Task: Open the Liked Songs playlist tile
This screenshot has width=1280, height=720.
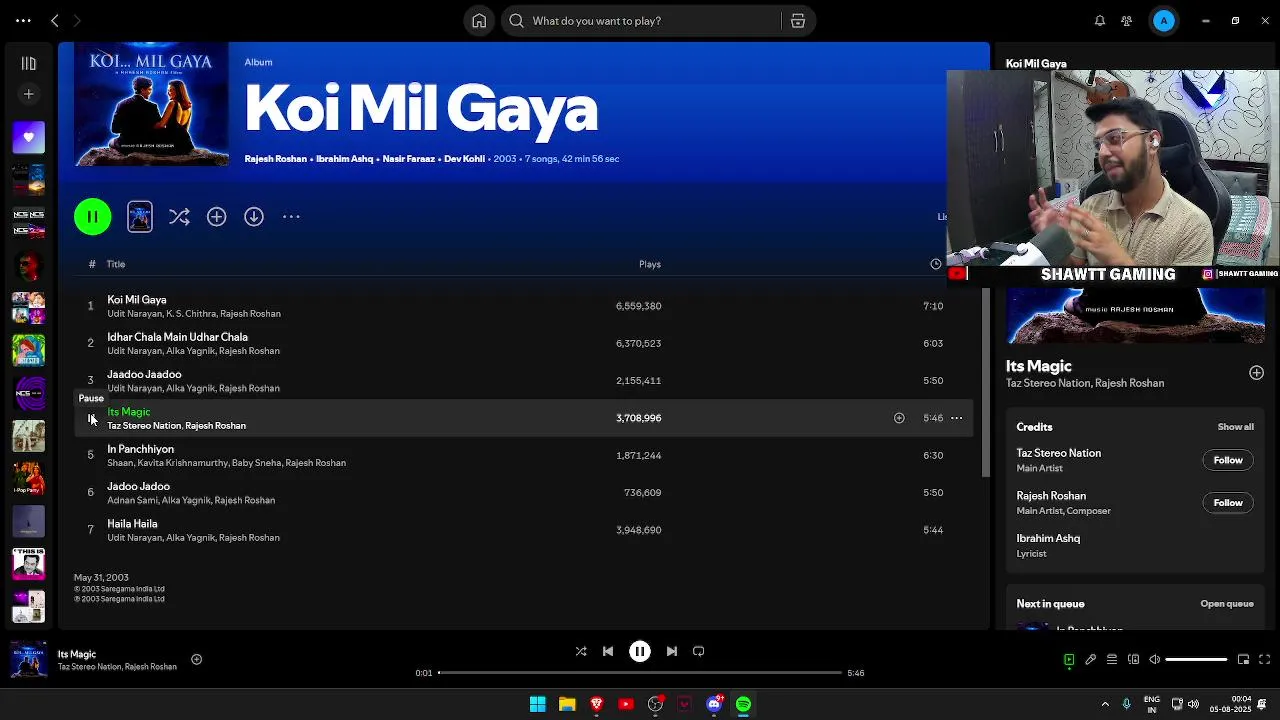Action: 29,137
